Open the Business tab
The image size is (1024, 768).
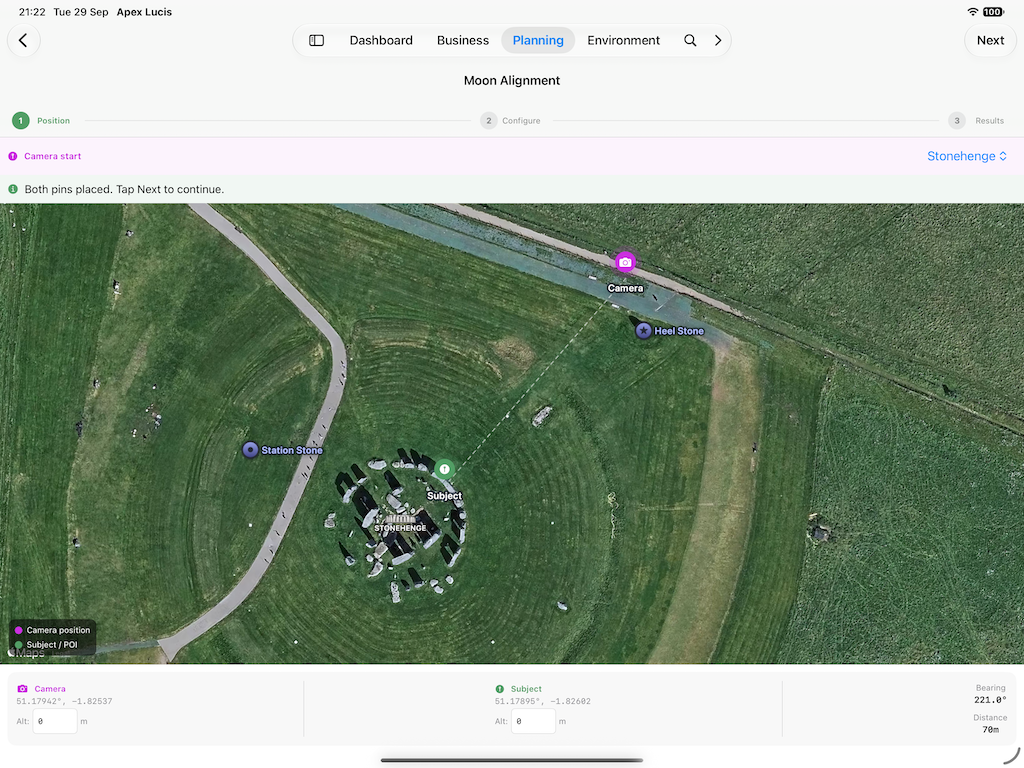coord(462,40)
